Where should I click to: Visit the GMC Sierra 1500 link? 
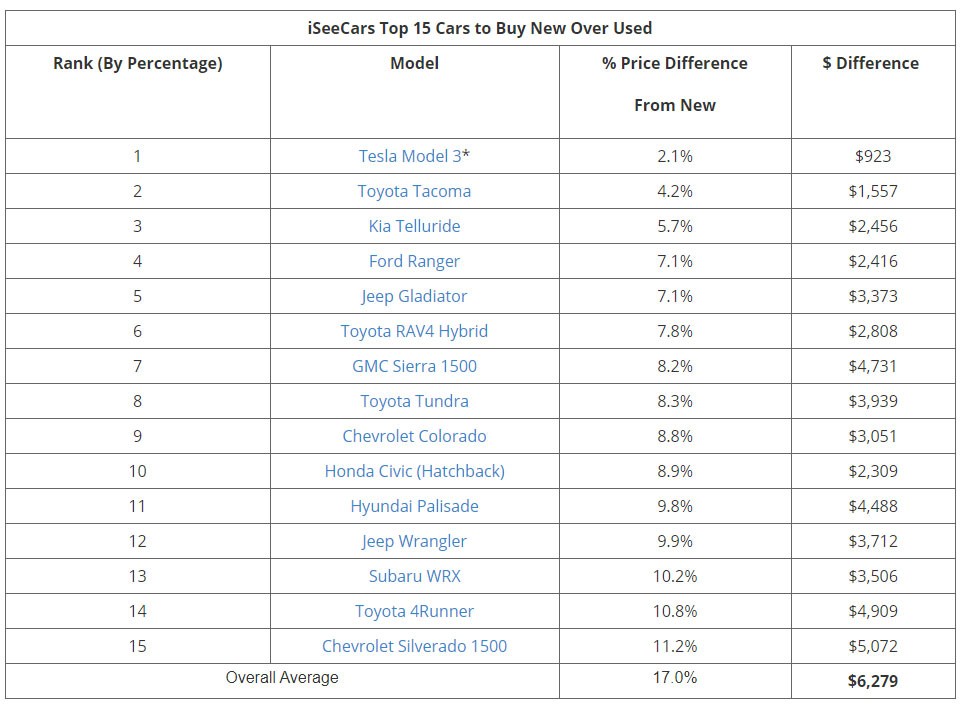click(x=414, y=366)
